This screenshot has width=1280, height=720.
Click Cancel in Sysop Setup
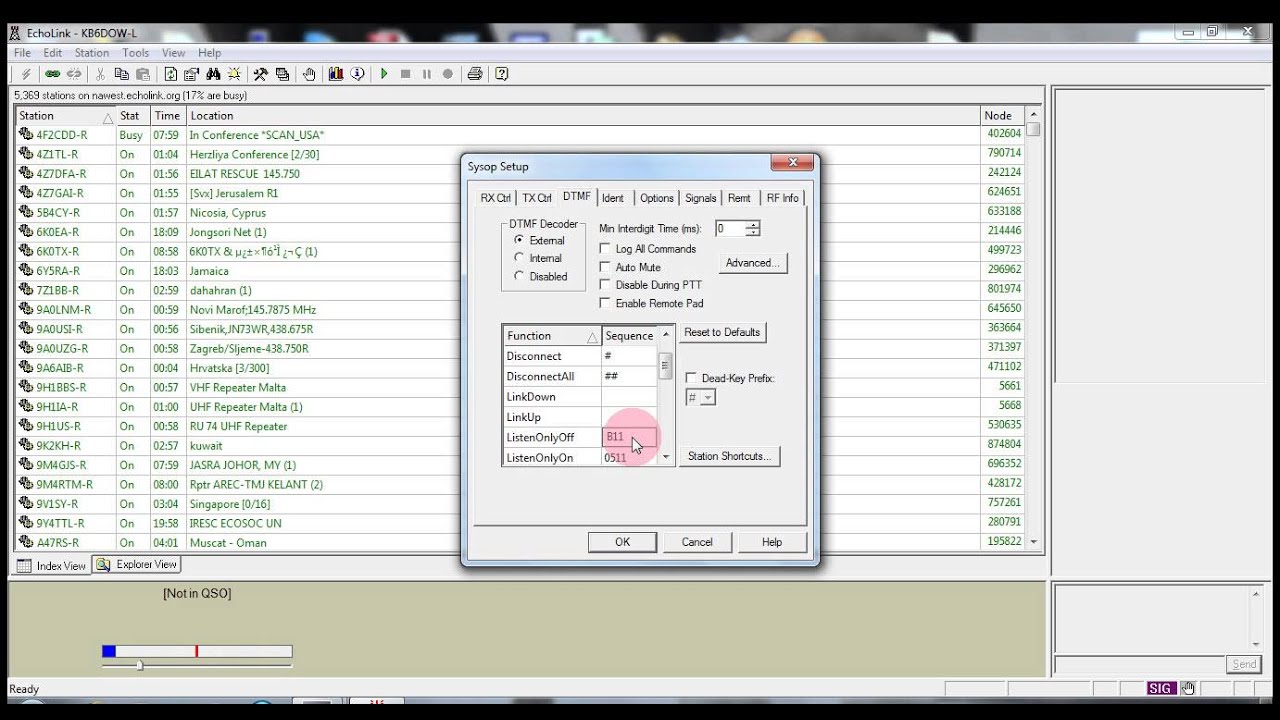[697, 542]
